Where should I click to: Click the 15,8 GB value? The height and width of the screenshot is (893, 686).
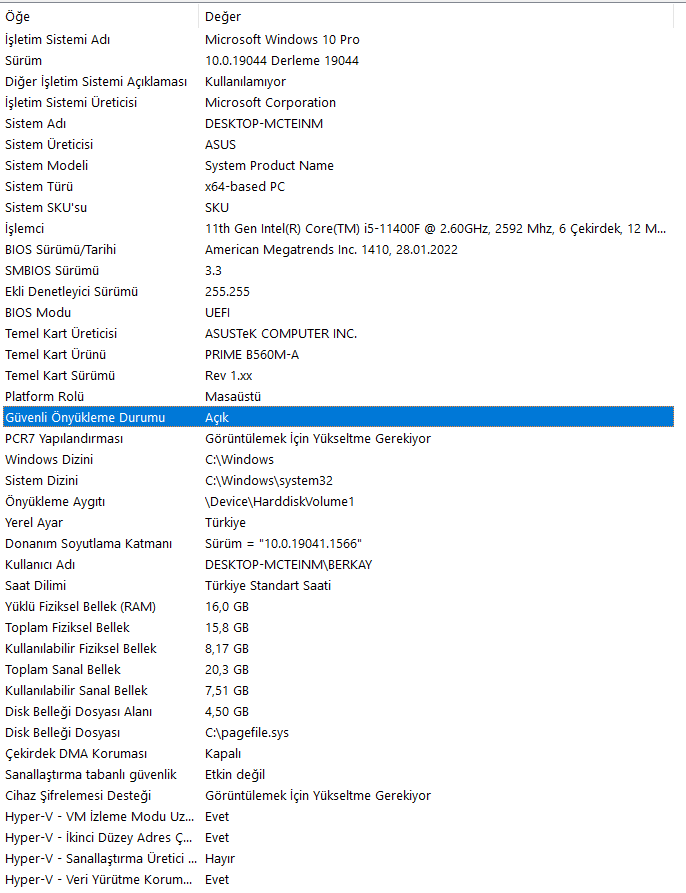[227, 628]
